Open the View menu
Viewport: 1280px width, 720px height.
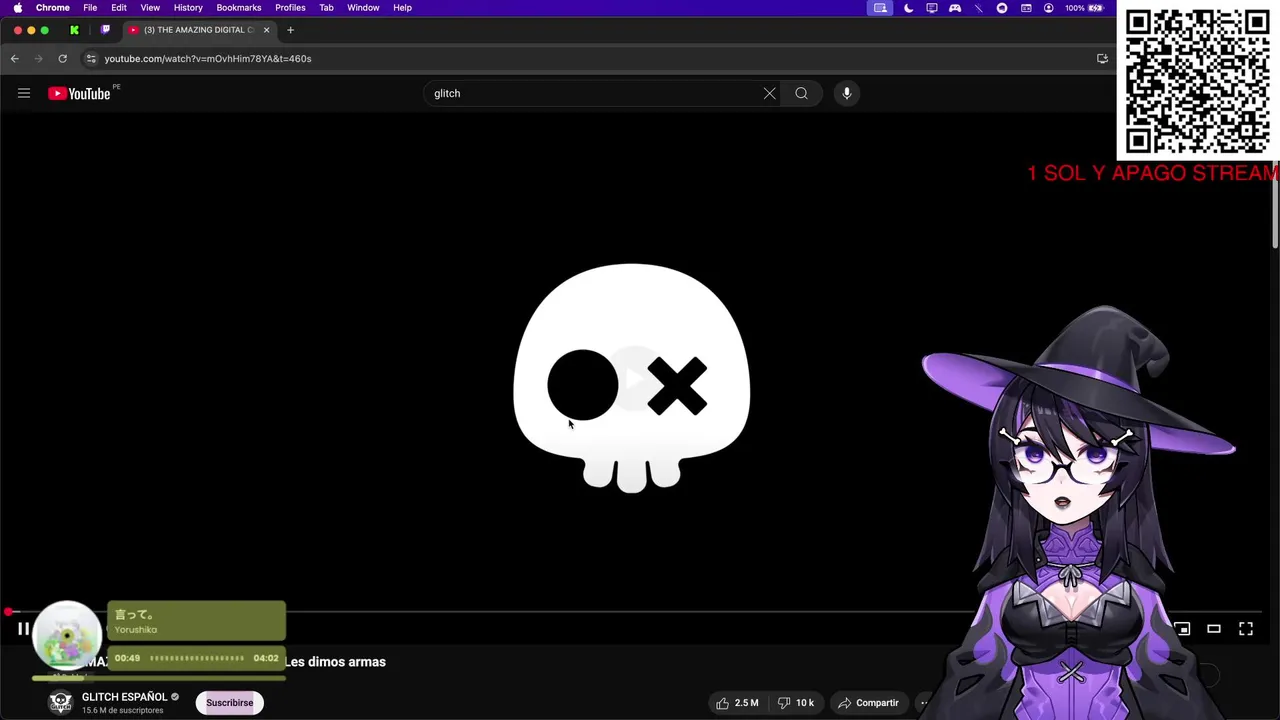(x=150, y=8)
